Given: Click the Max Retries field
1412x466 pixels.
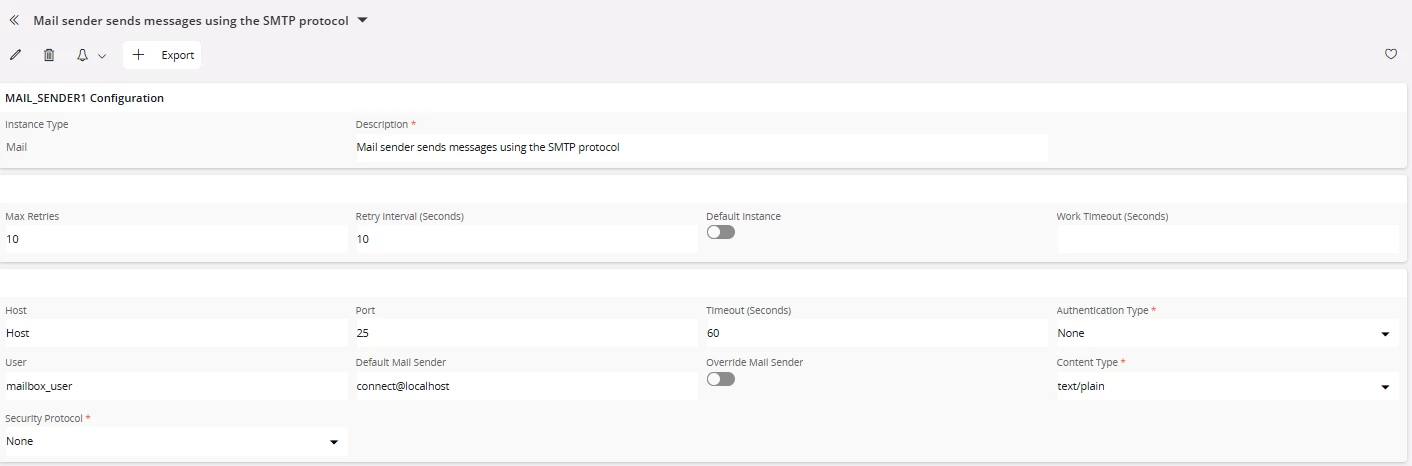Looking at the screenshot, I should [177, 239].
